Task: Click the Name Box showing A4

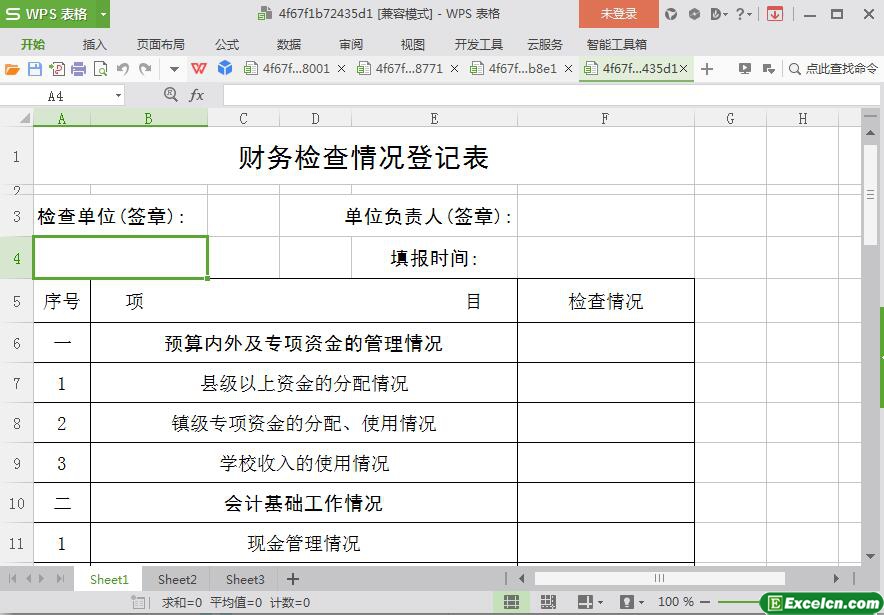Action: coord(56,96)
